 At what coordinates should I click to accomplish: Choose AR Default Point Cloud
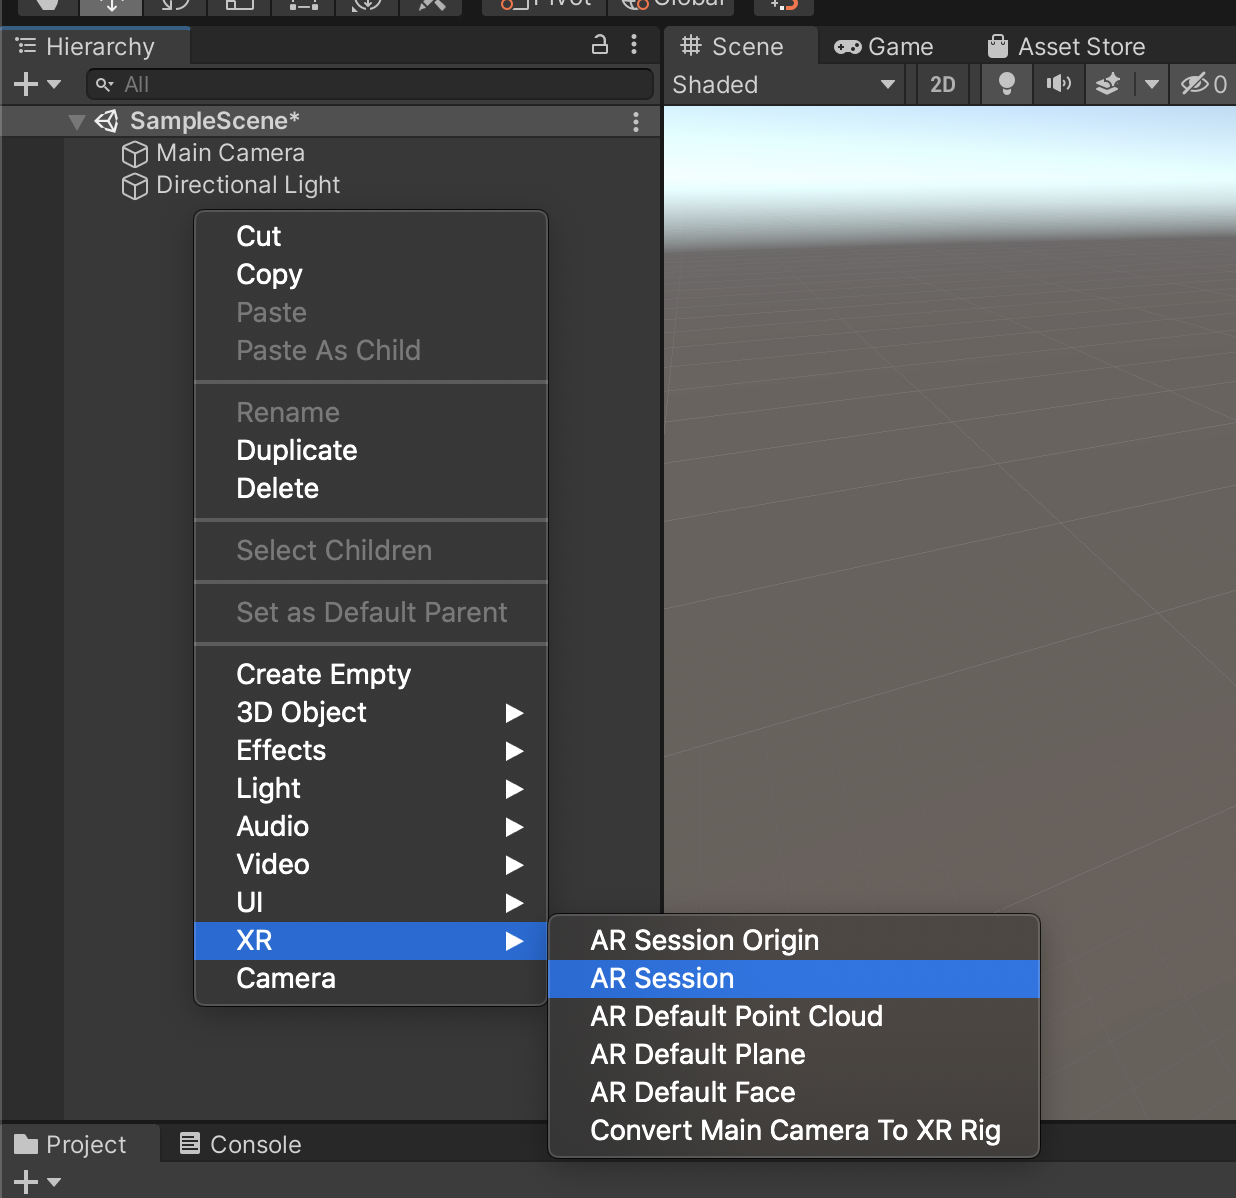[794, 1016]
